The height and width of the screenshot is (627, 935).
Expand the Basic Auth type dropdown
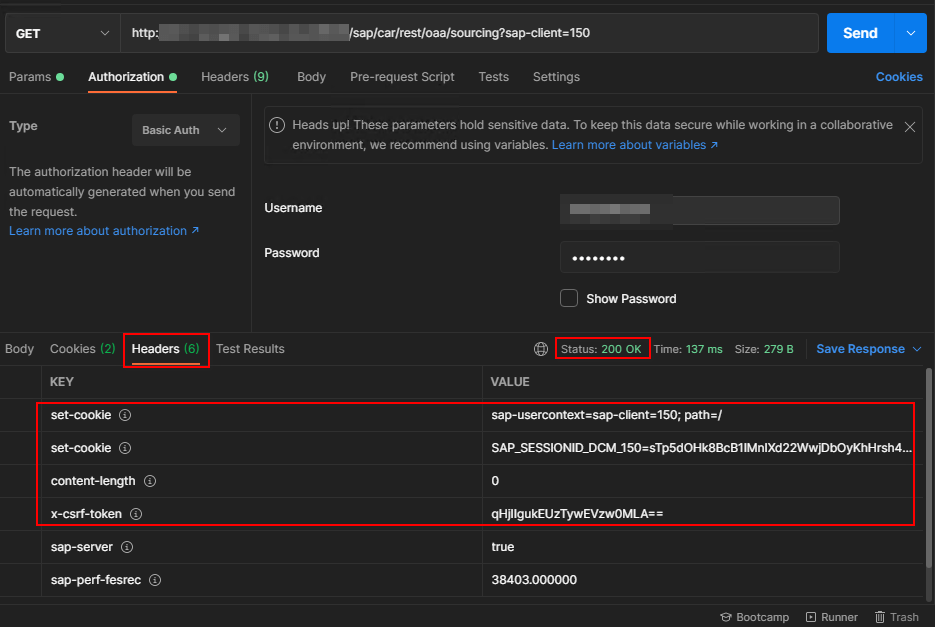click(x=185, y=130)
